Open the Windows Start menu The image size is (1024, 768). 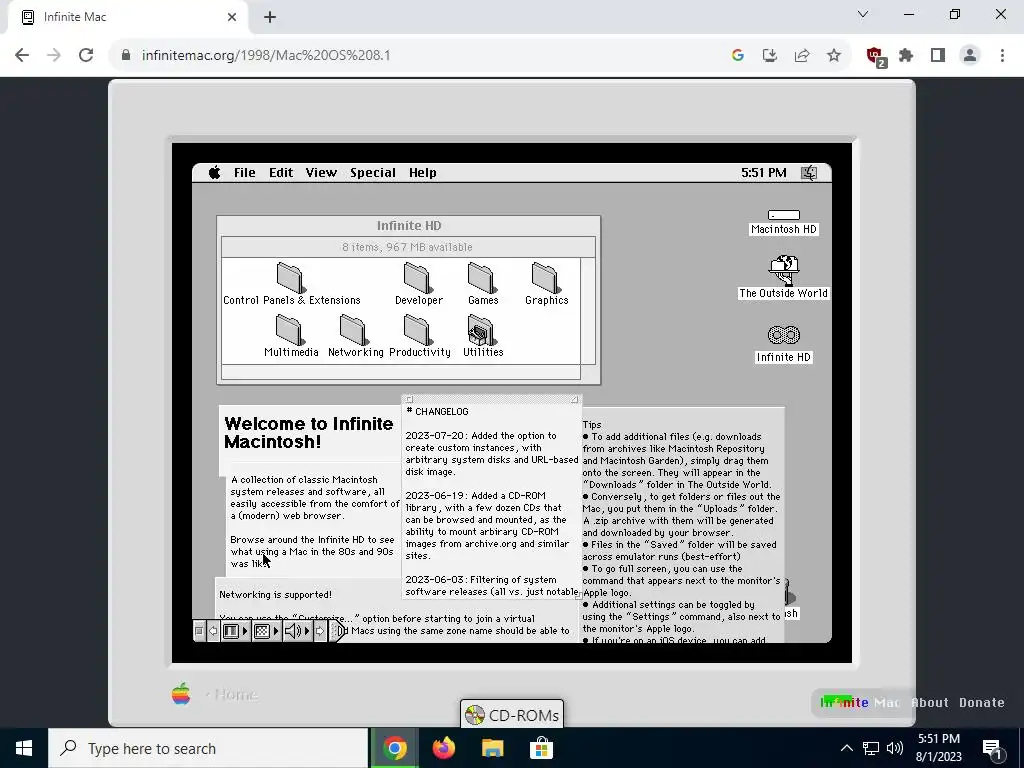point(24,748)
